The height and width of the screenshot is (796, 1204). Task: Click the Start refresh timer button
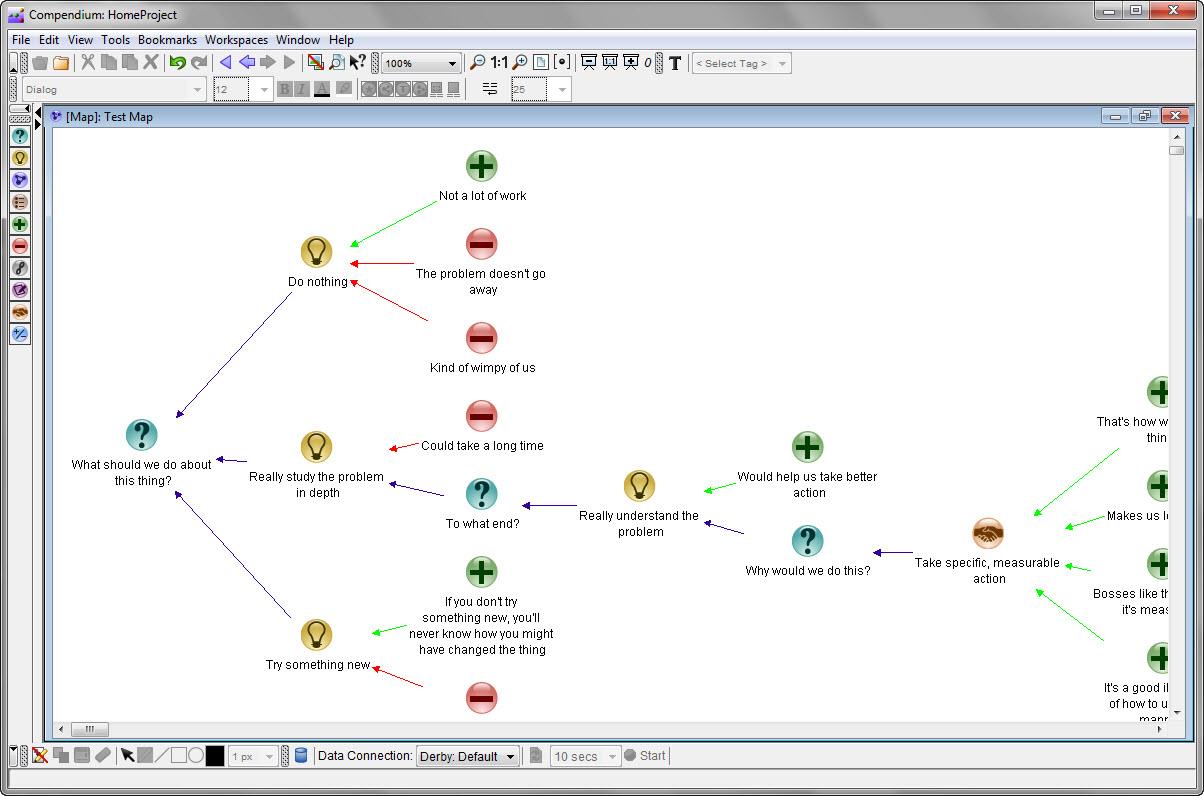(645, 756)
